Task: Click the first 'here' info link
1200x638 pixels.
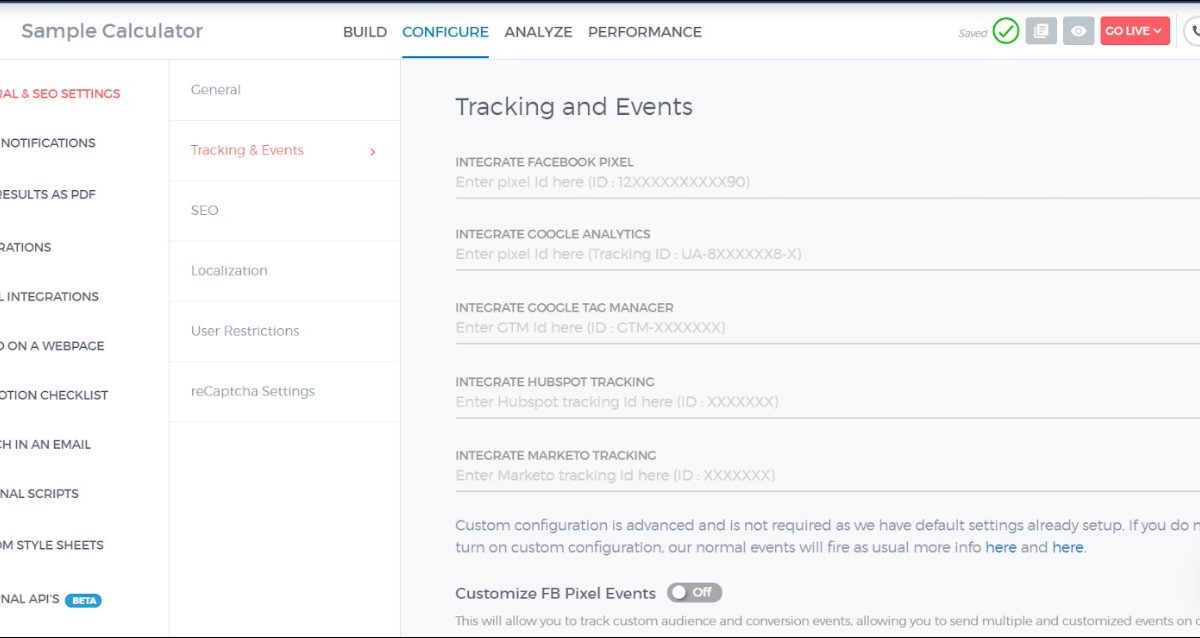Action: [1000, 548]
